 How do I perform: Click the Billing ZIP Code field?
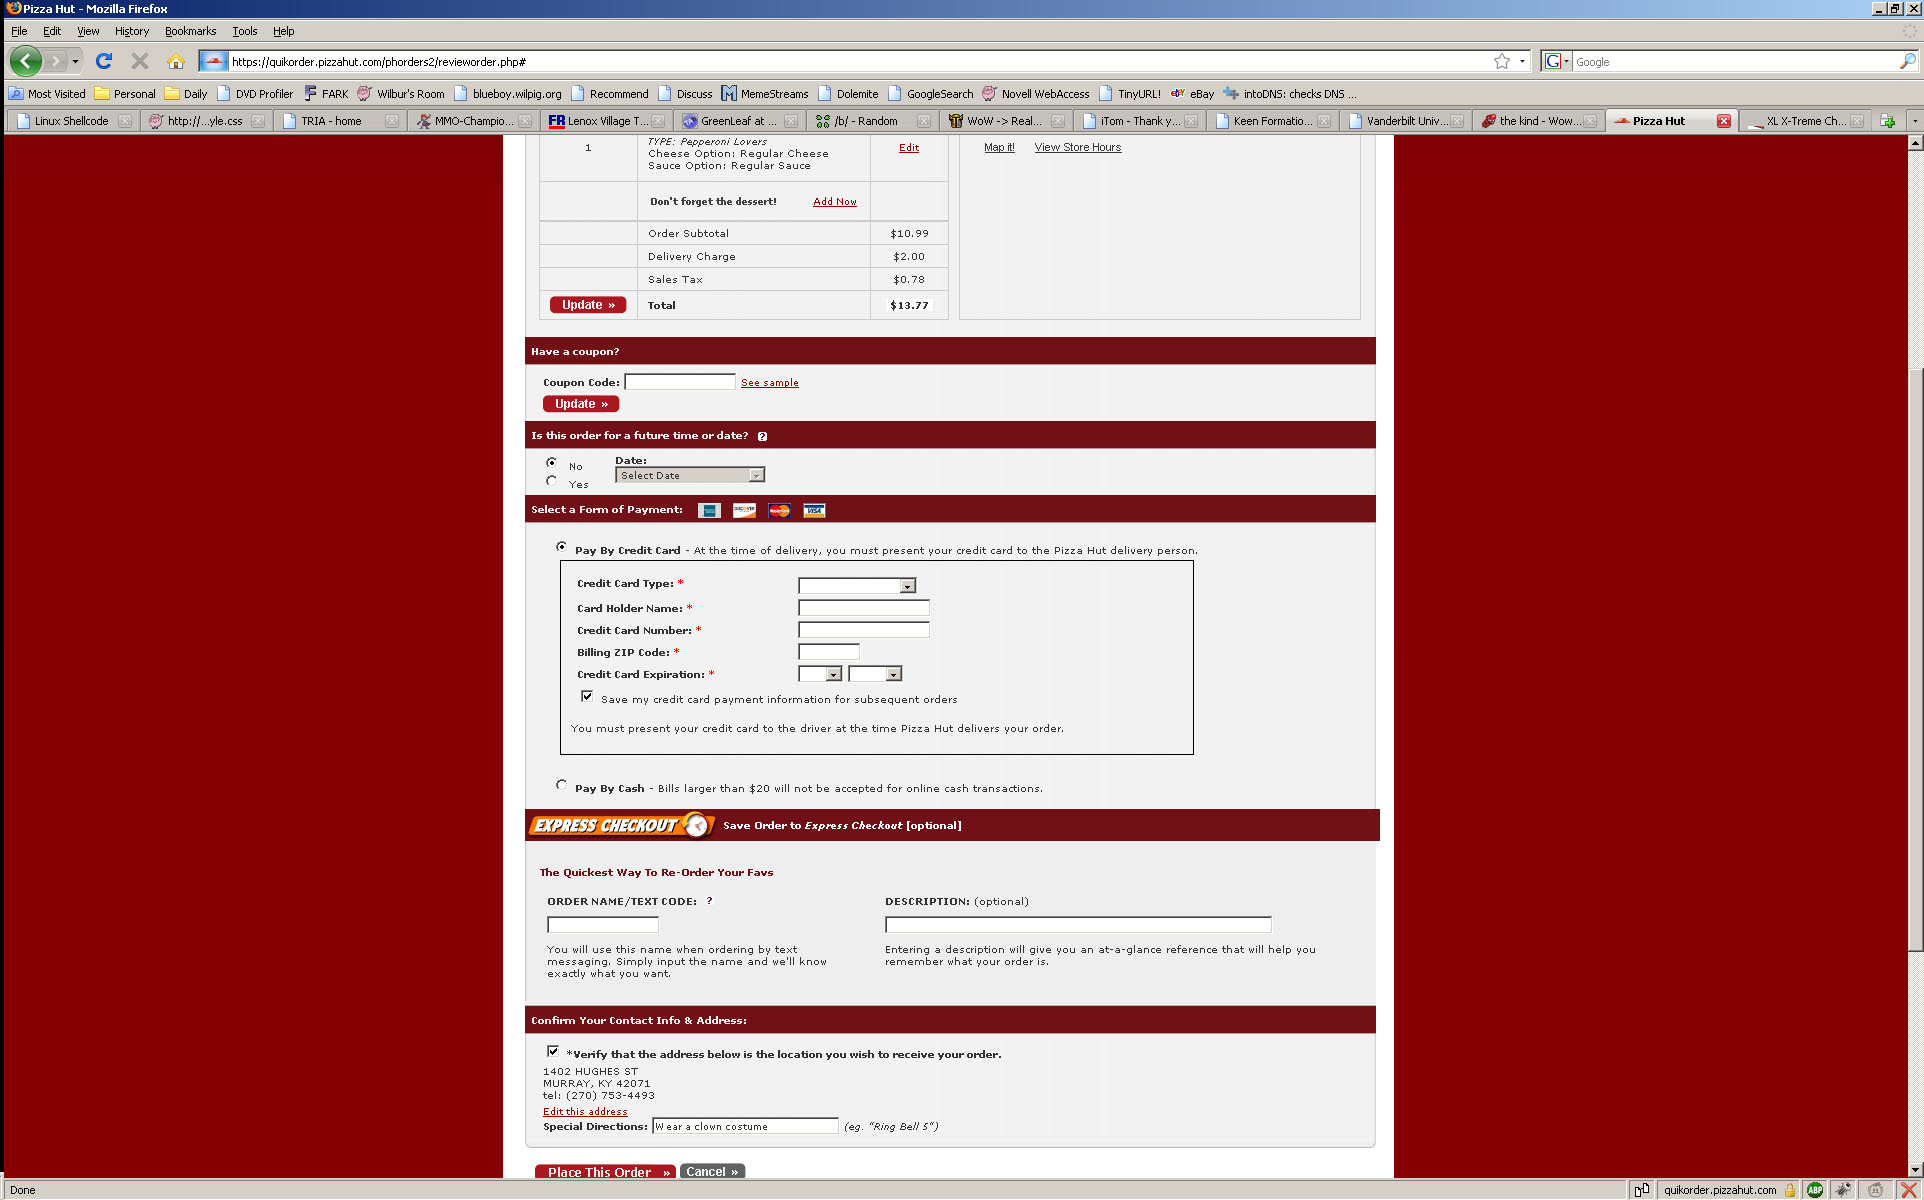coord(829,652)
